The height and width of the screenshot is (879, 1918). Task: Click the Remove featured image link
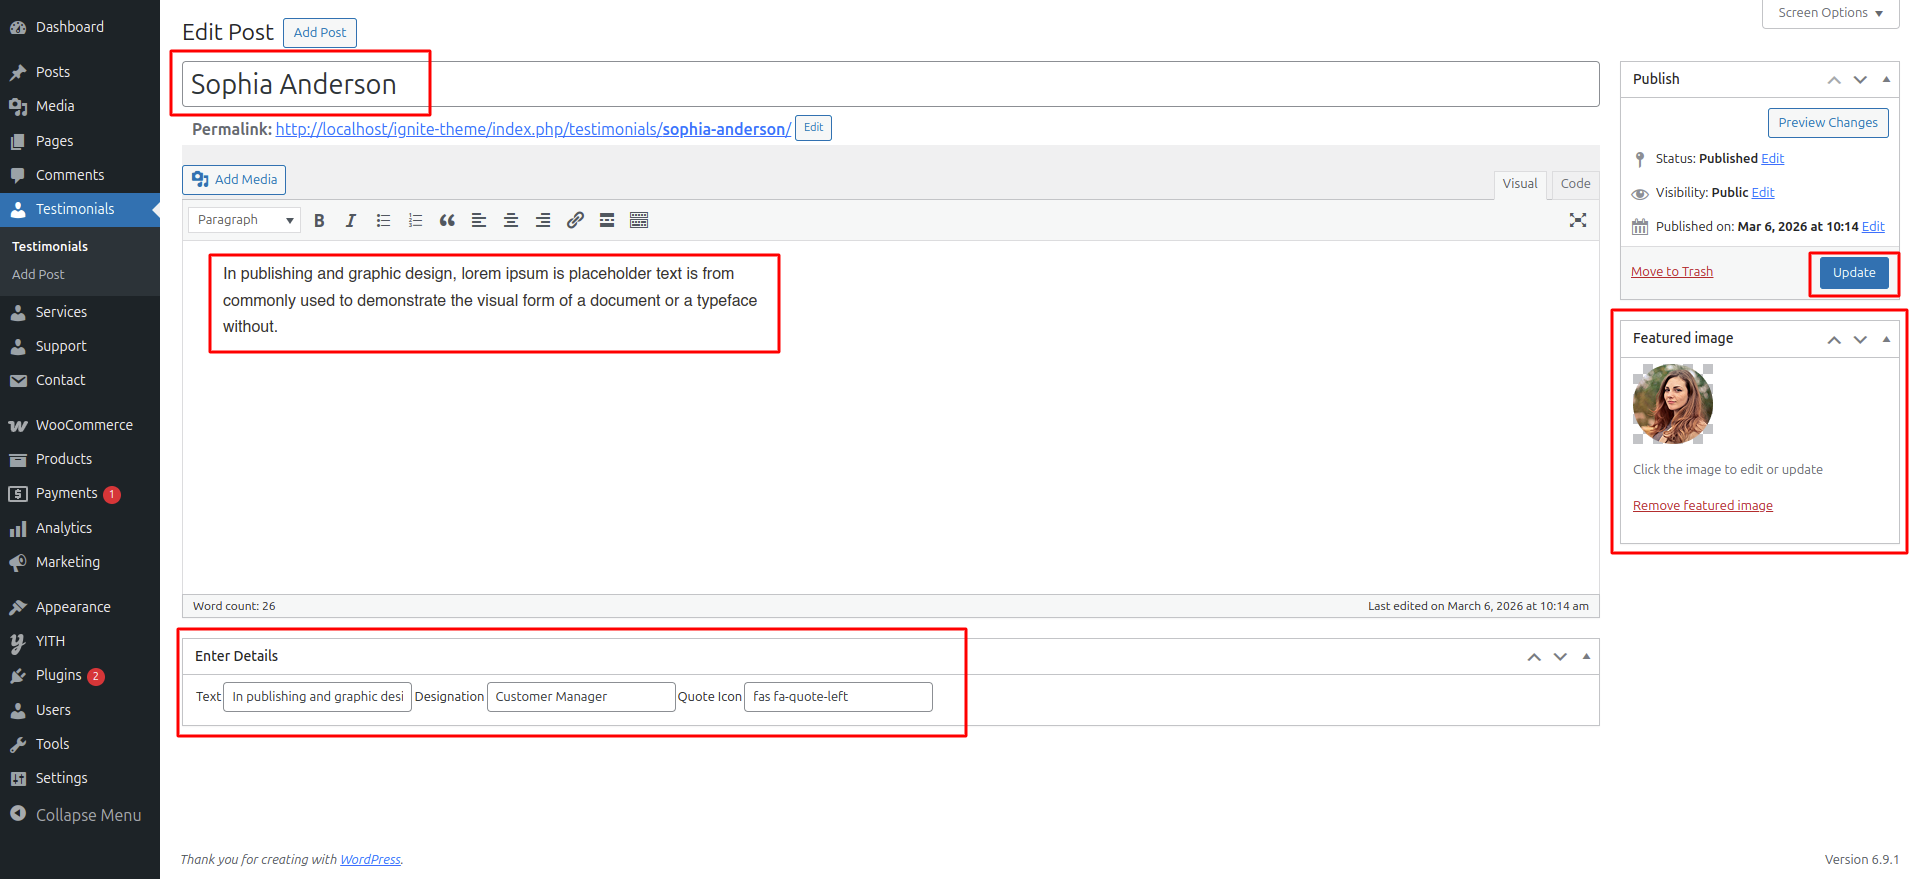click(x=1702, y=506)
